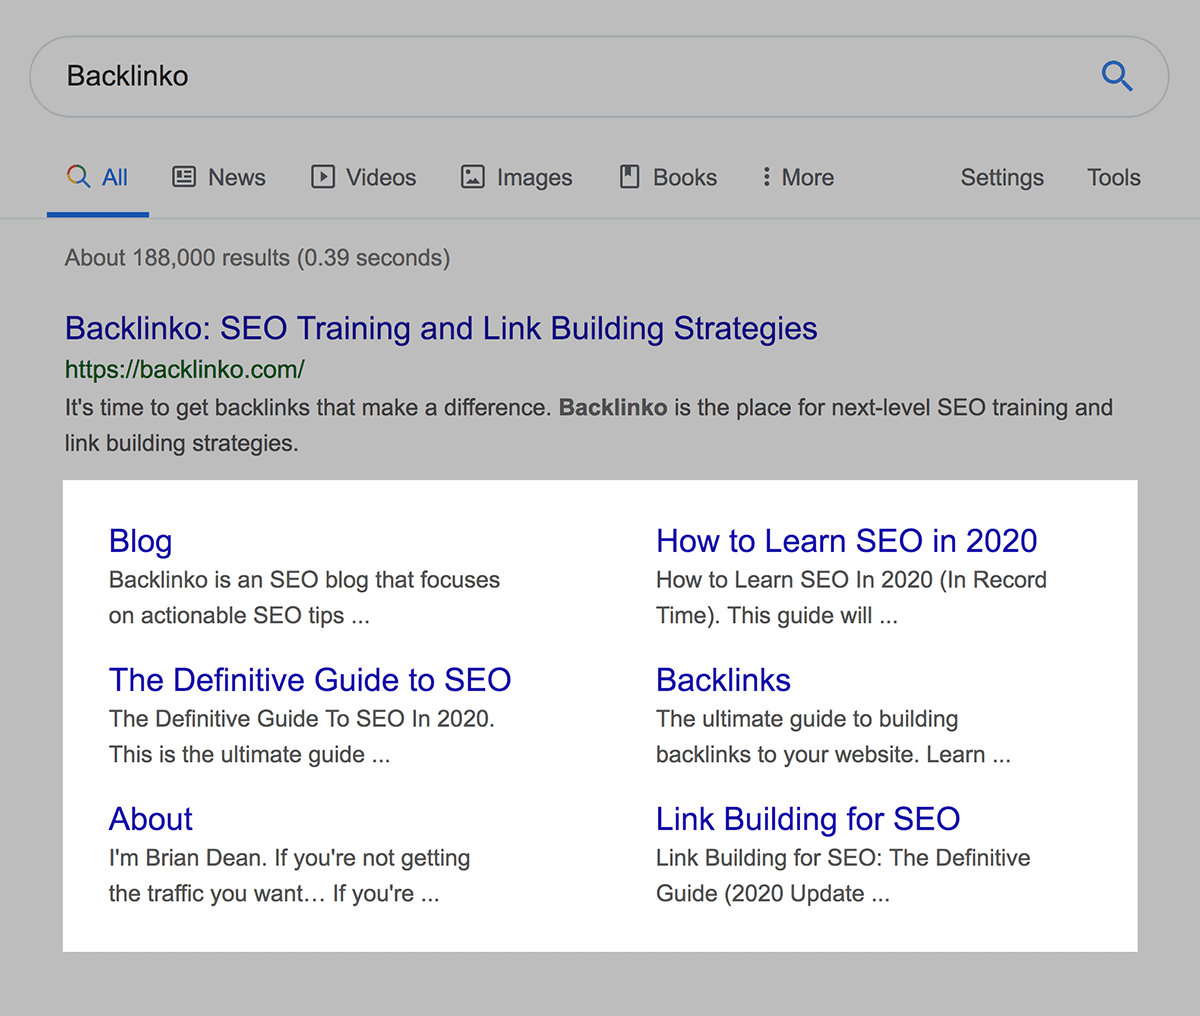Switch to the All tab
The height and width of the screenshot is (1016, 1200).
tap(98, 178)
